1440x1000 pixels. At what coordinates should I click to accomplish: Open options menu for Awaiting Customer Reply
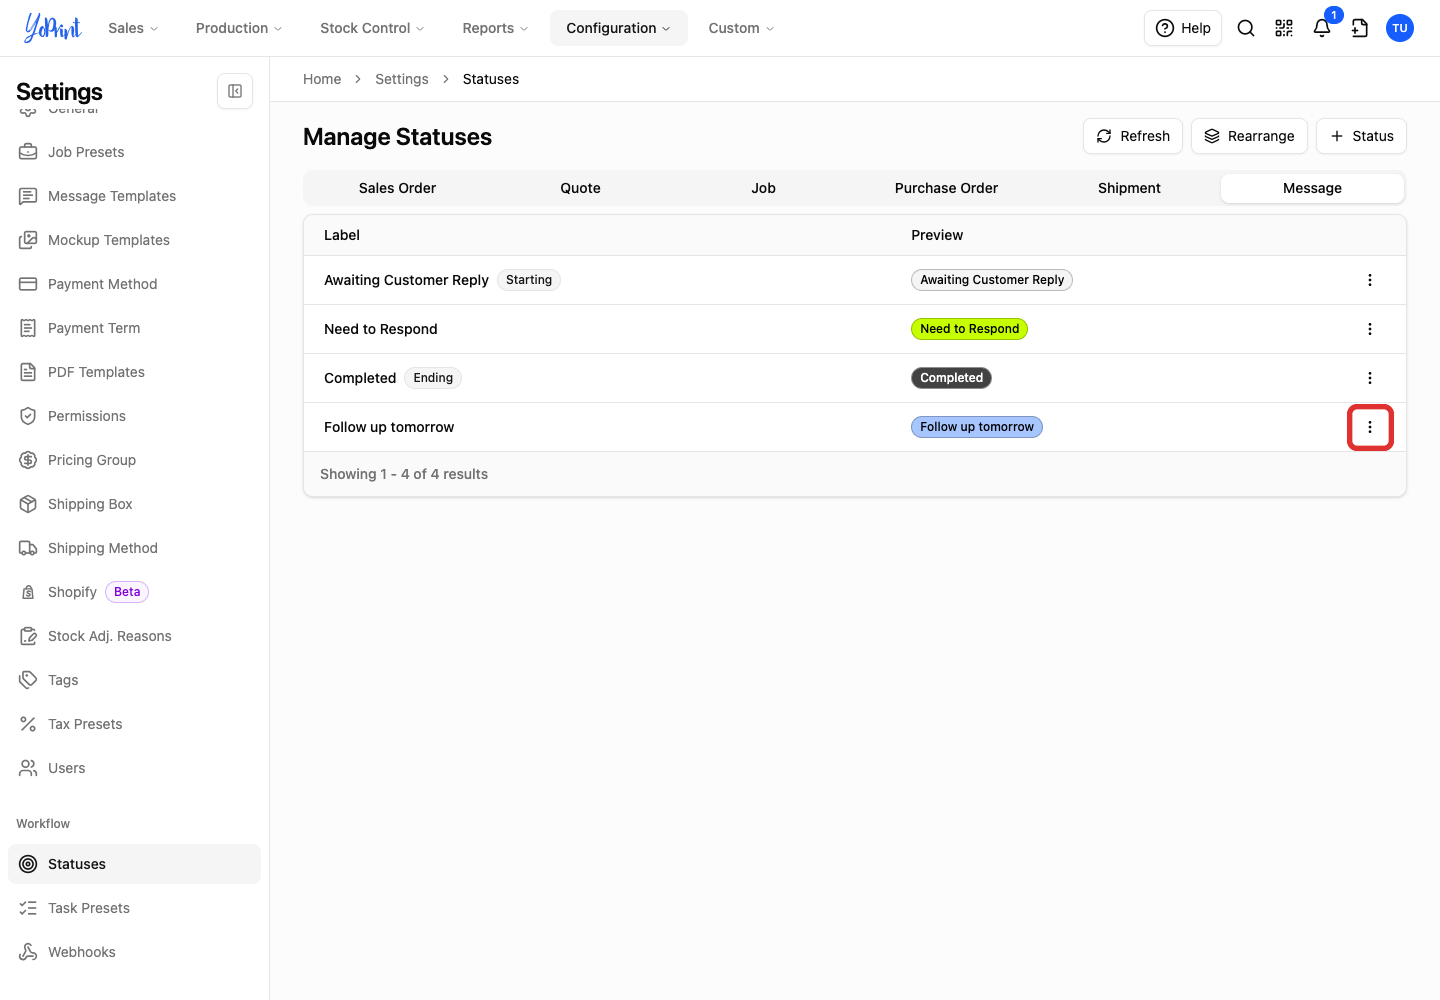click(1370, 280)
